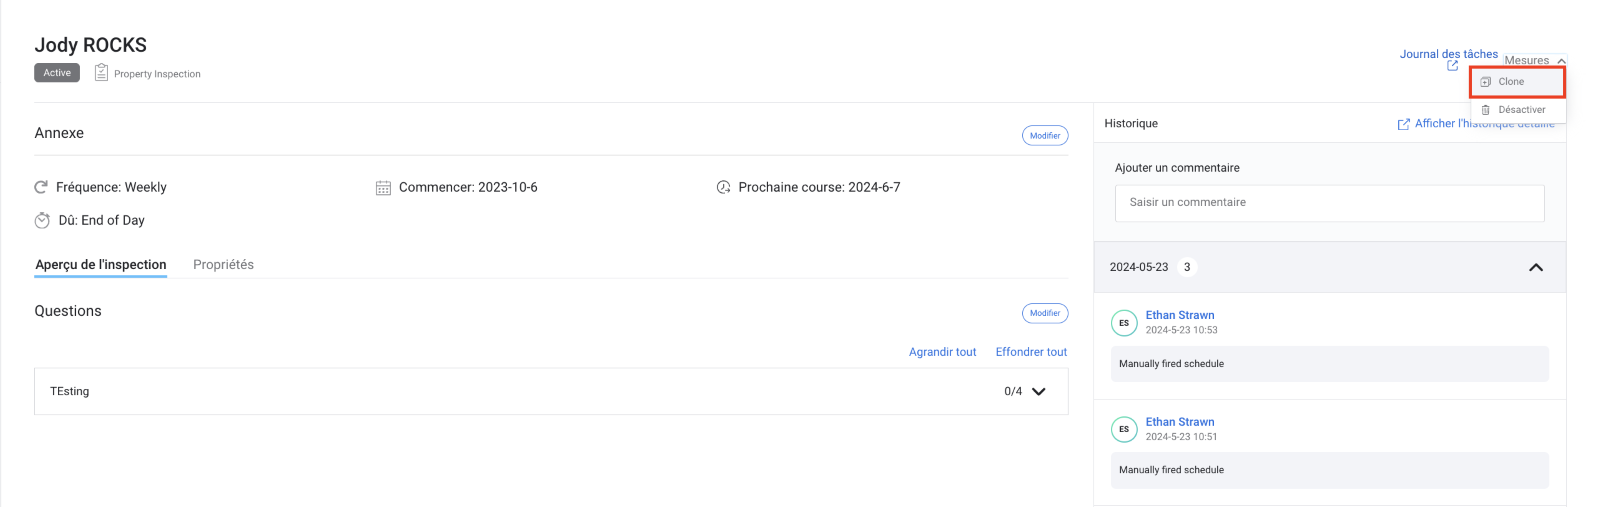Click the Effondrer tout link

point(1031,352)
